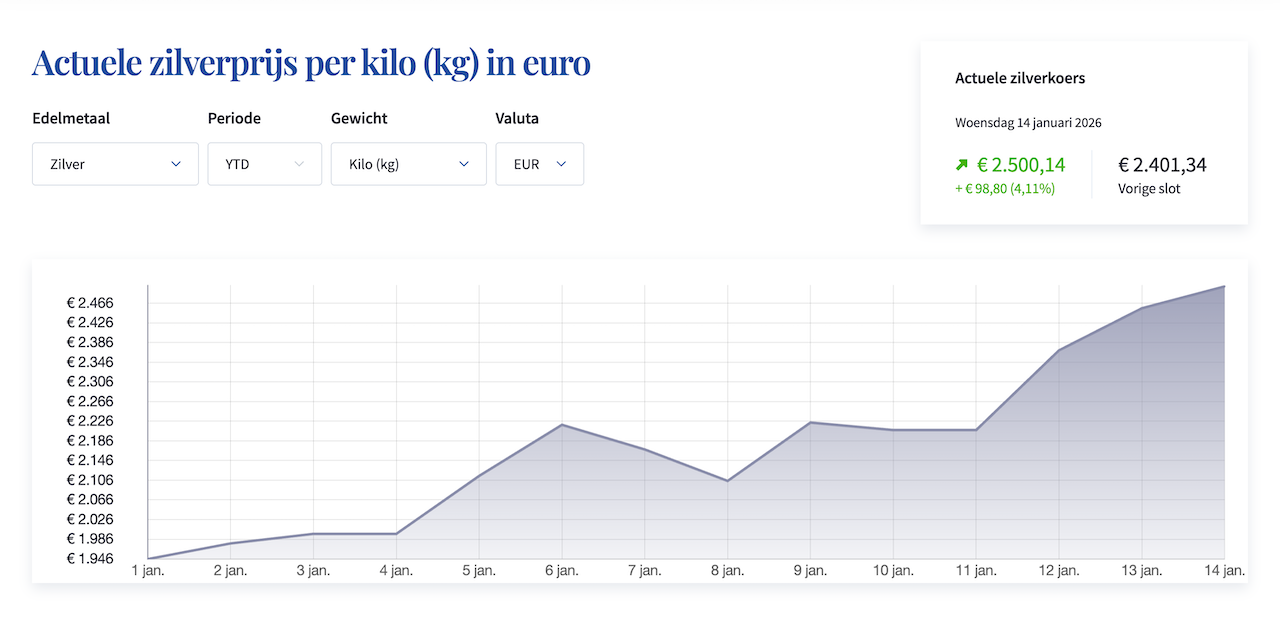Click the chevron arrow in Zilver selector
The width and height of the screenshot is (1280, 641).
click(x=176, y=164)
